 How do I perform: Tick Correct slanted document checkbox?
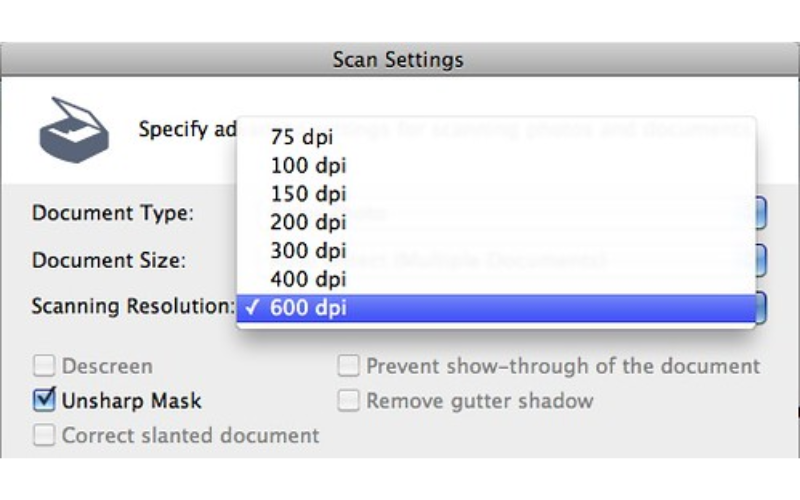45,436
